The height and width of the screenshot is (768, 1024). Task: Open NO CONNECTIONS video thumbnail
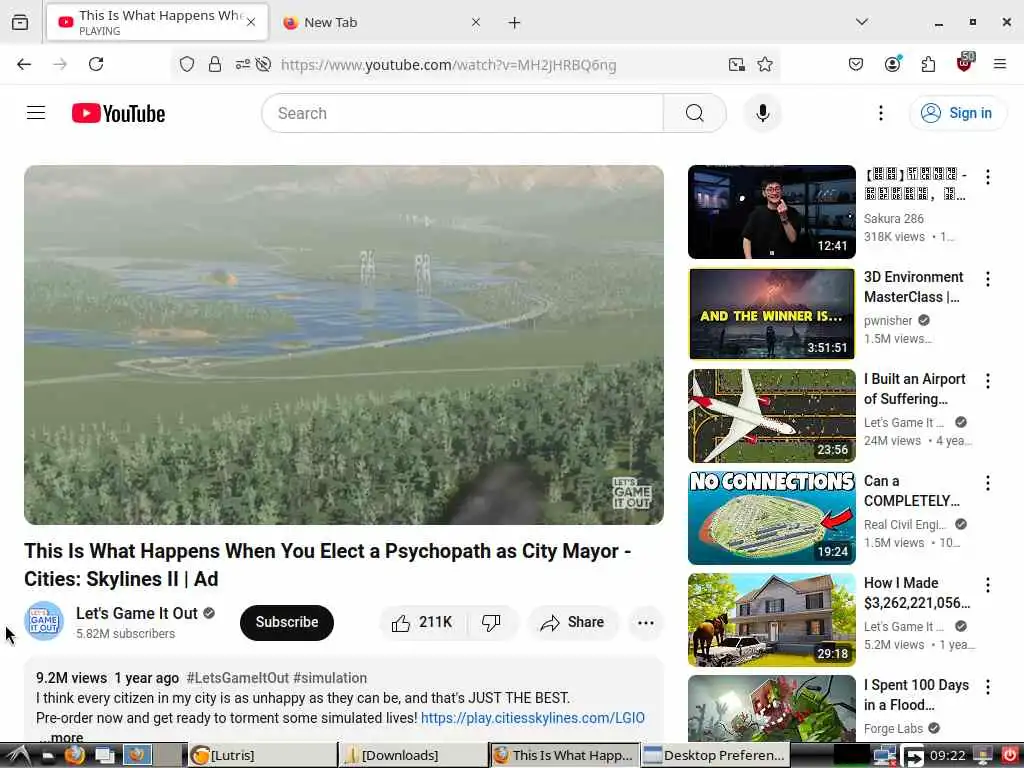point(771,517)
